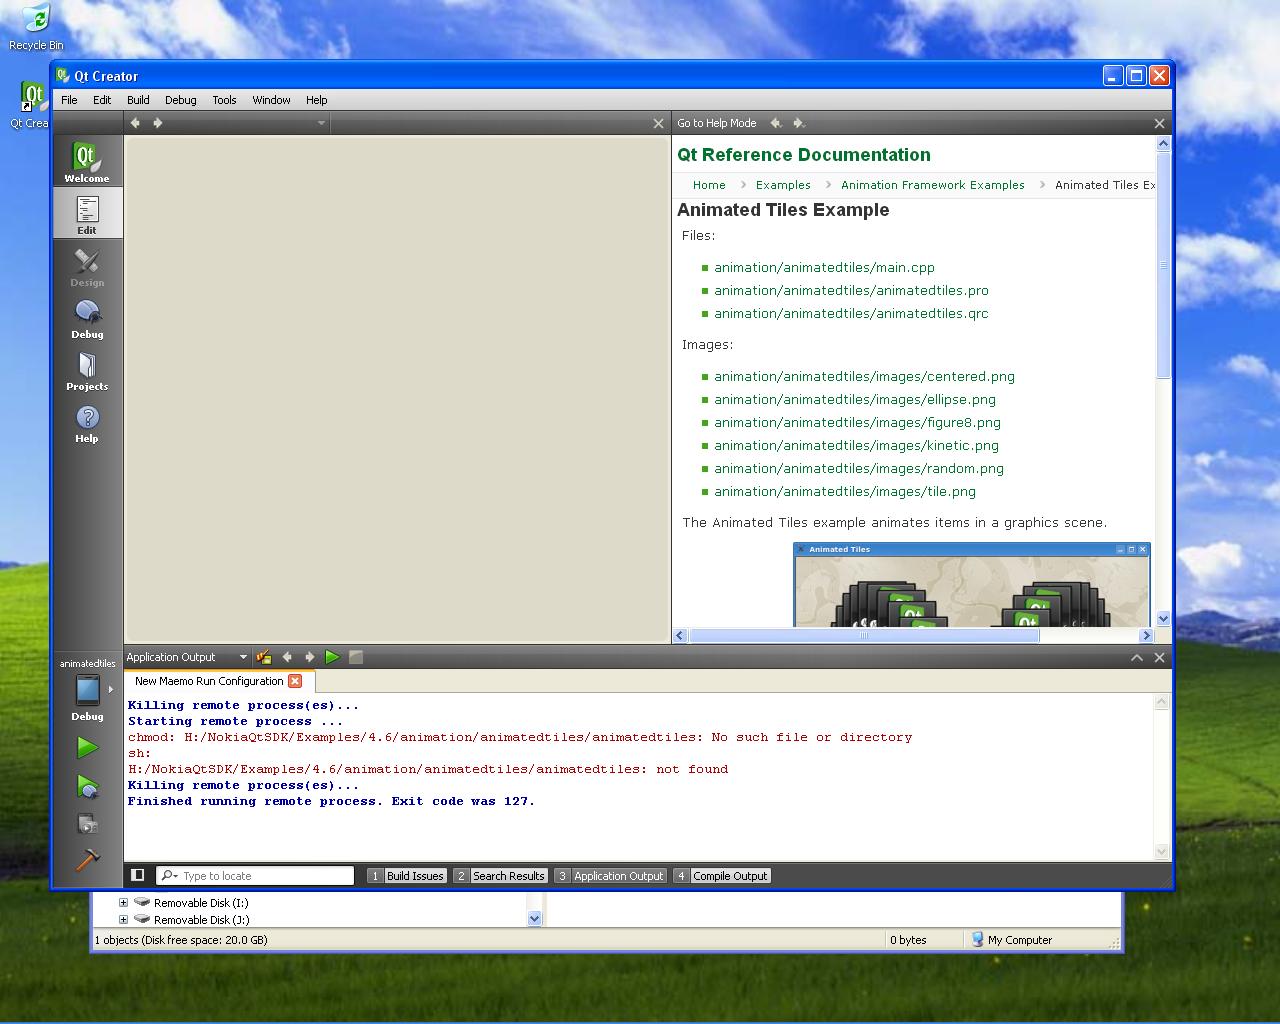Toggle Compile Output pane
This screenshot has width=1280, height=1024.
[x=721, y=875]
